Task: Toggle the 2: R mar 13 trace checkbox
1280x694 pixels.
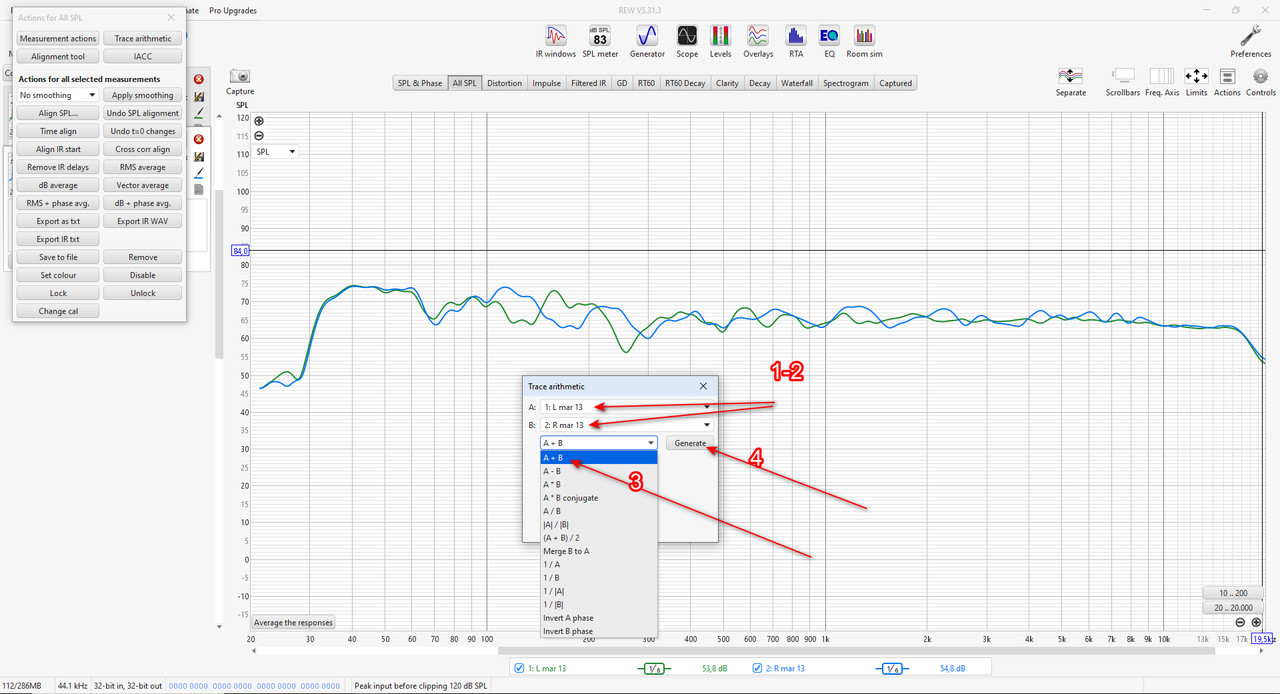Action: pos(757,668)
